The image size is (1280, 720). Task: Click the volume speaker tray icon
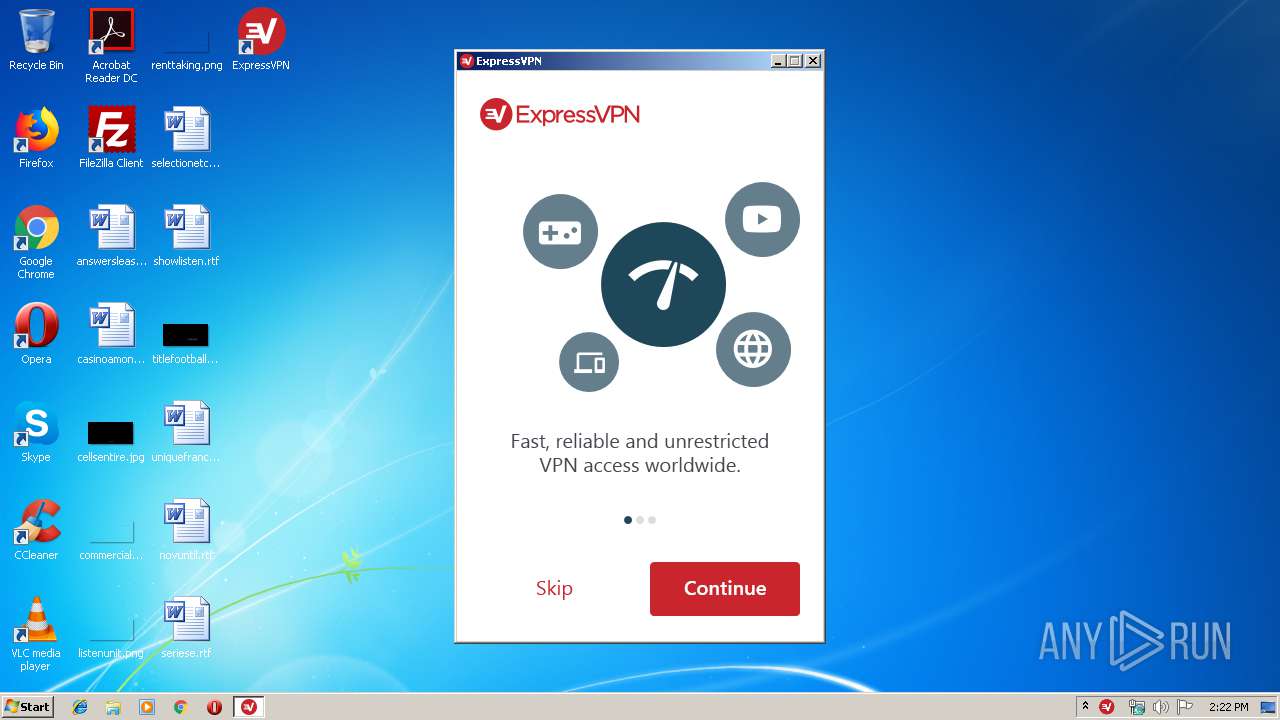tap(1160, 707)
